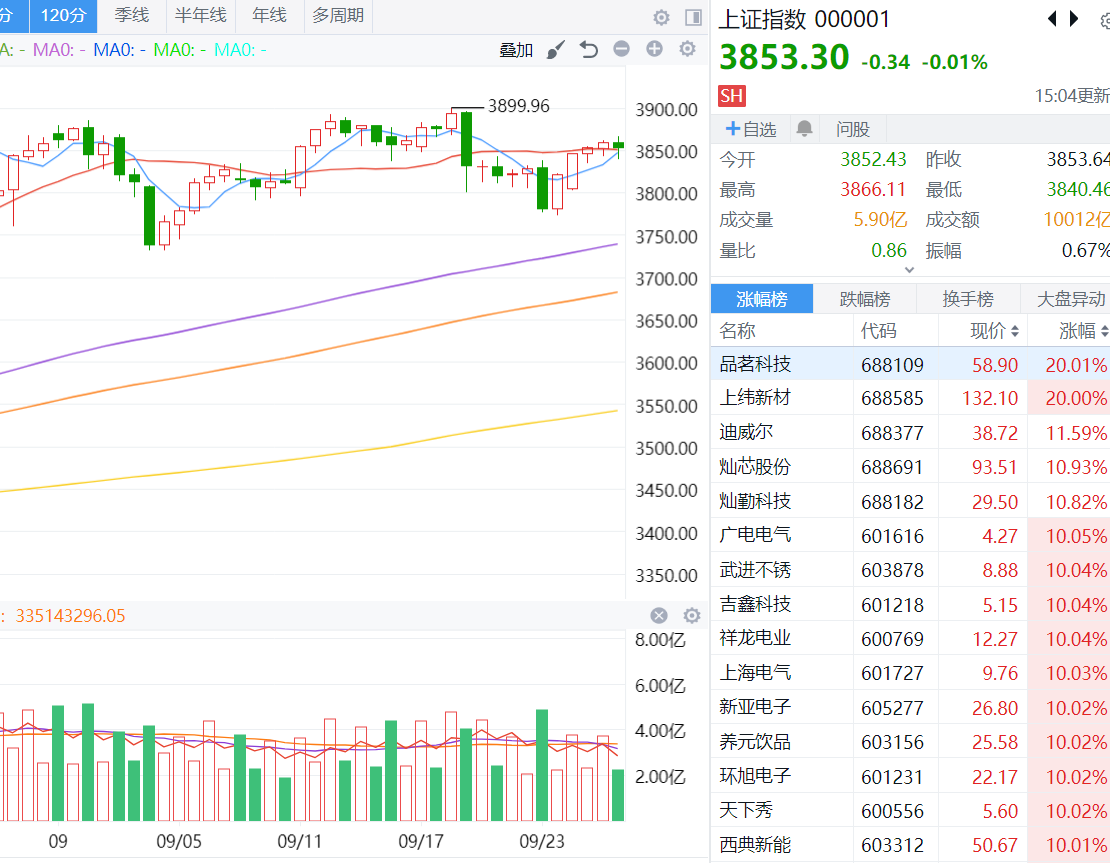Click the brush drawing tool icon
The image size is (1110, 863).
click(x=557, y=49)
